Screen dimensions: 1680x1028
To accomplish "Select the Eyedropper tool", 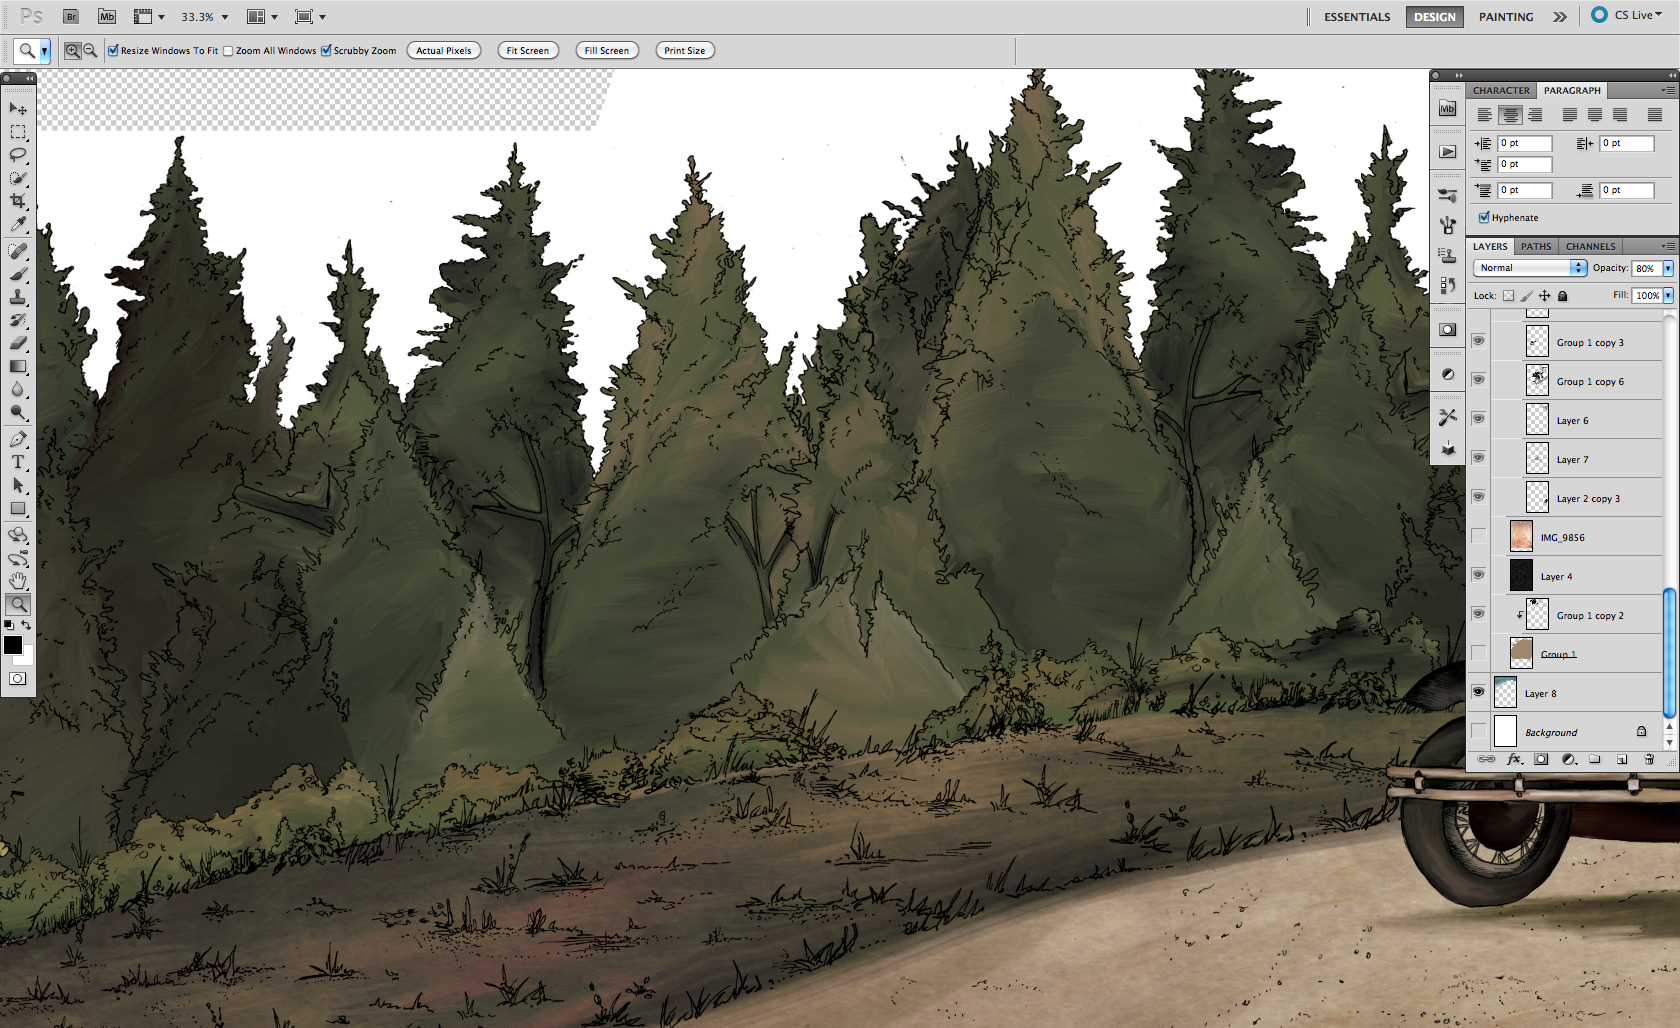I will 18,224.
